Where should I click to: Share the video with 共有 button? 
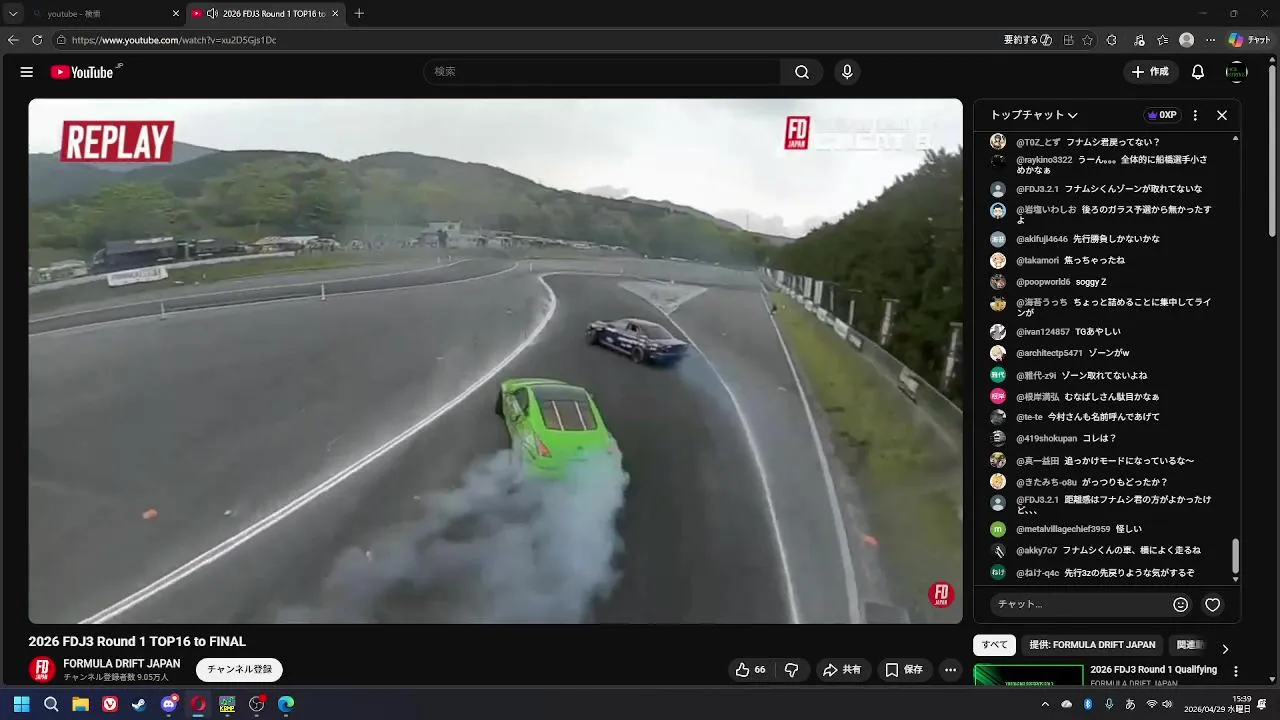(841, 670)
